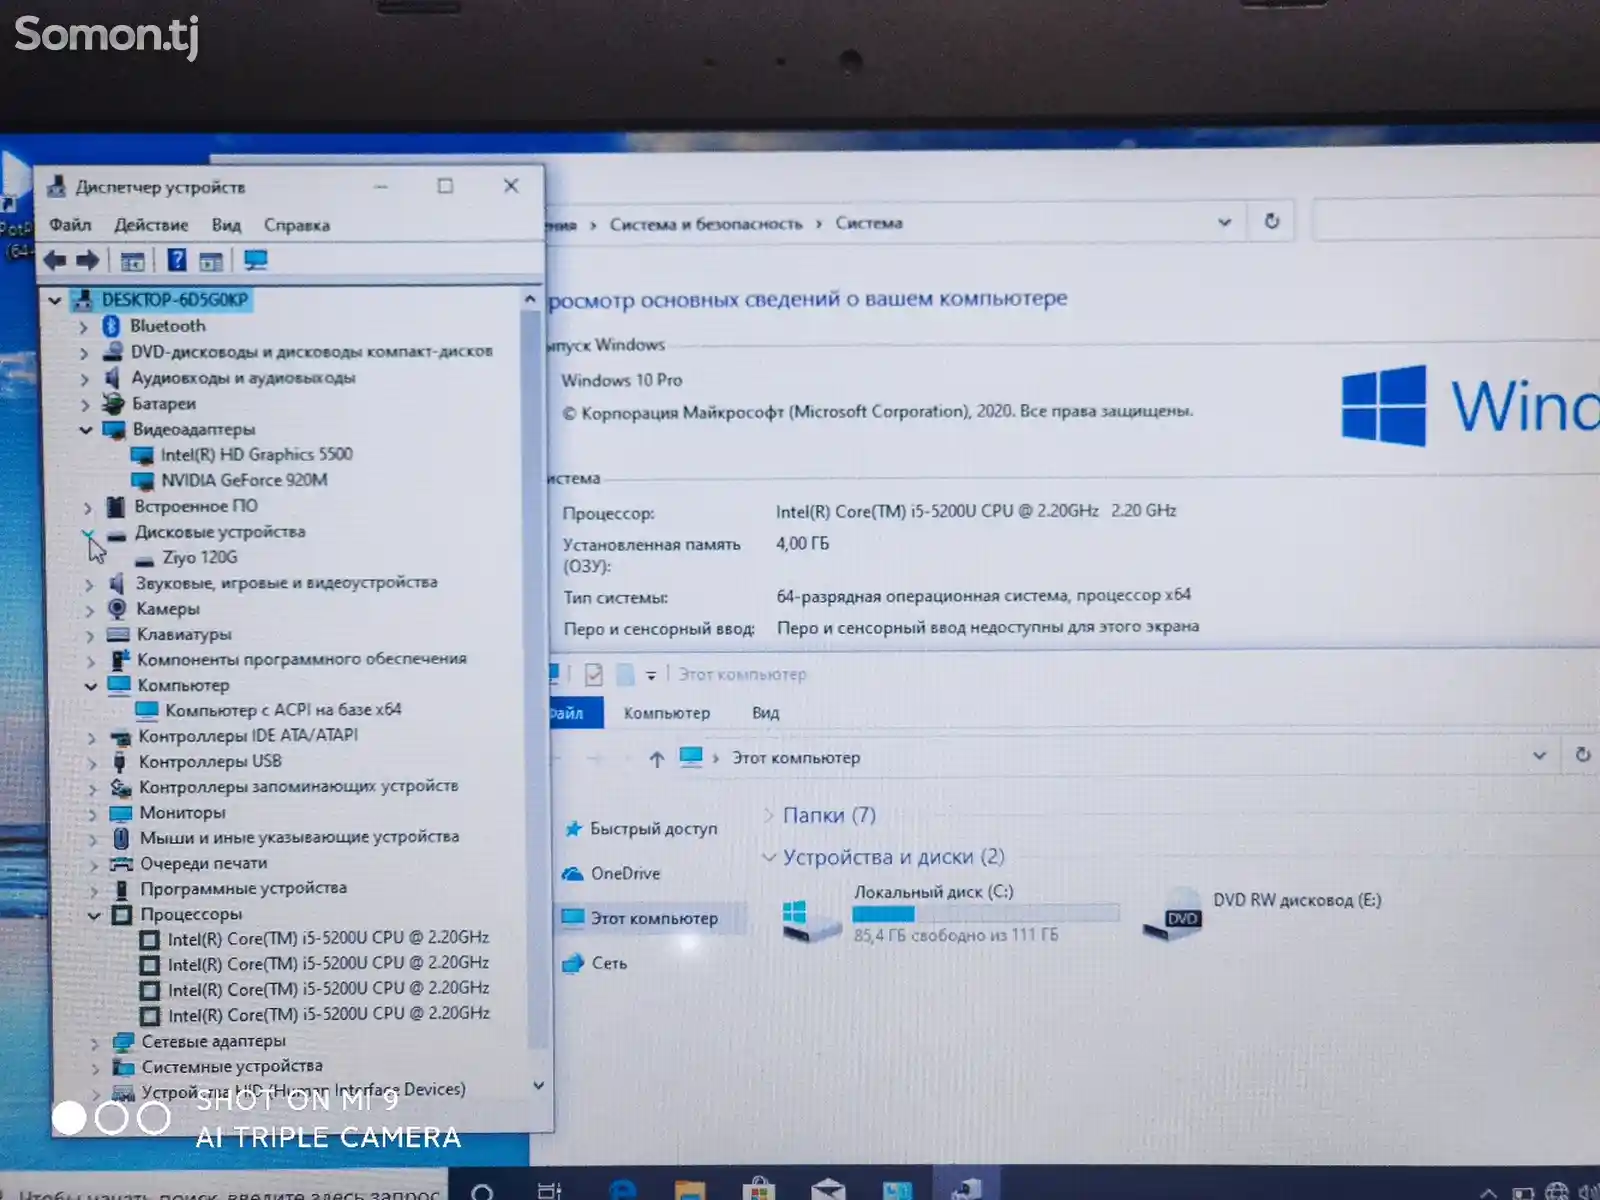Select Контроллеры IDE ATA/ATAPI
Screen dimensions: 1600x1200
click(x=248, y=736)
